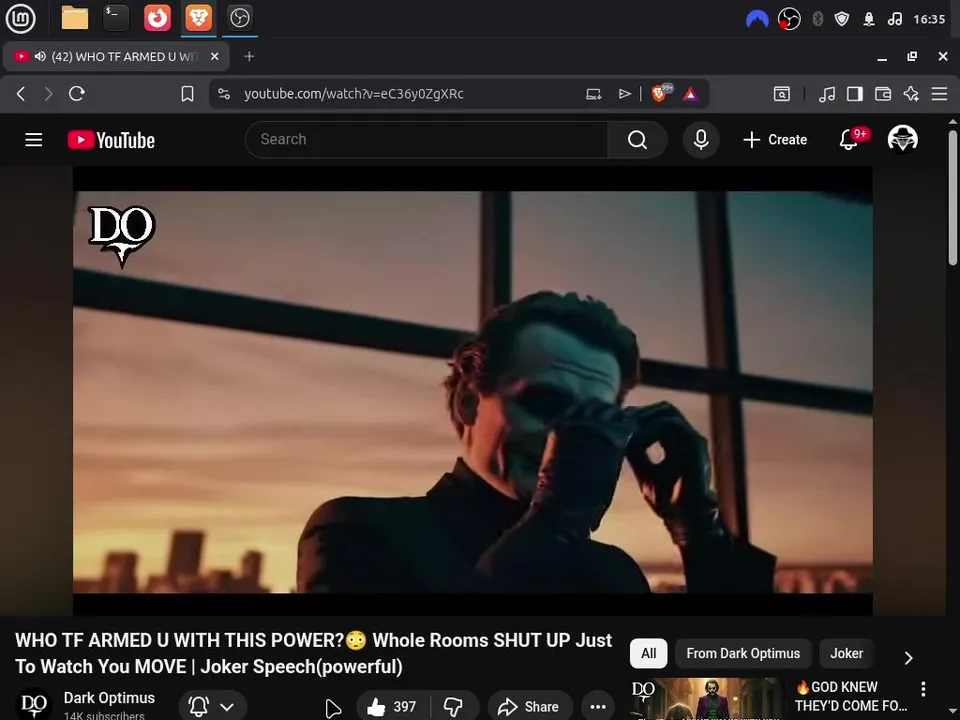Click the video player to pause
The image size is (960, 720).
(473, 391)
